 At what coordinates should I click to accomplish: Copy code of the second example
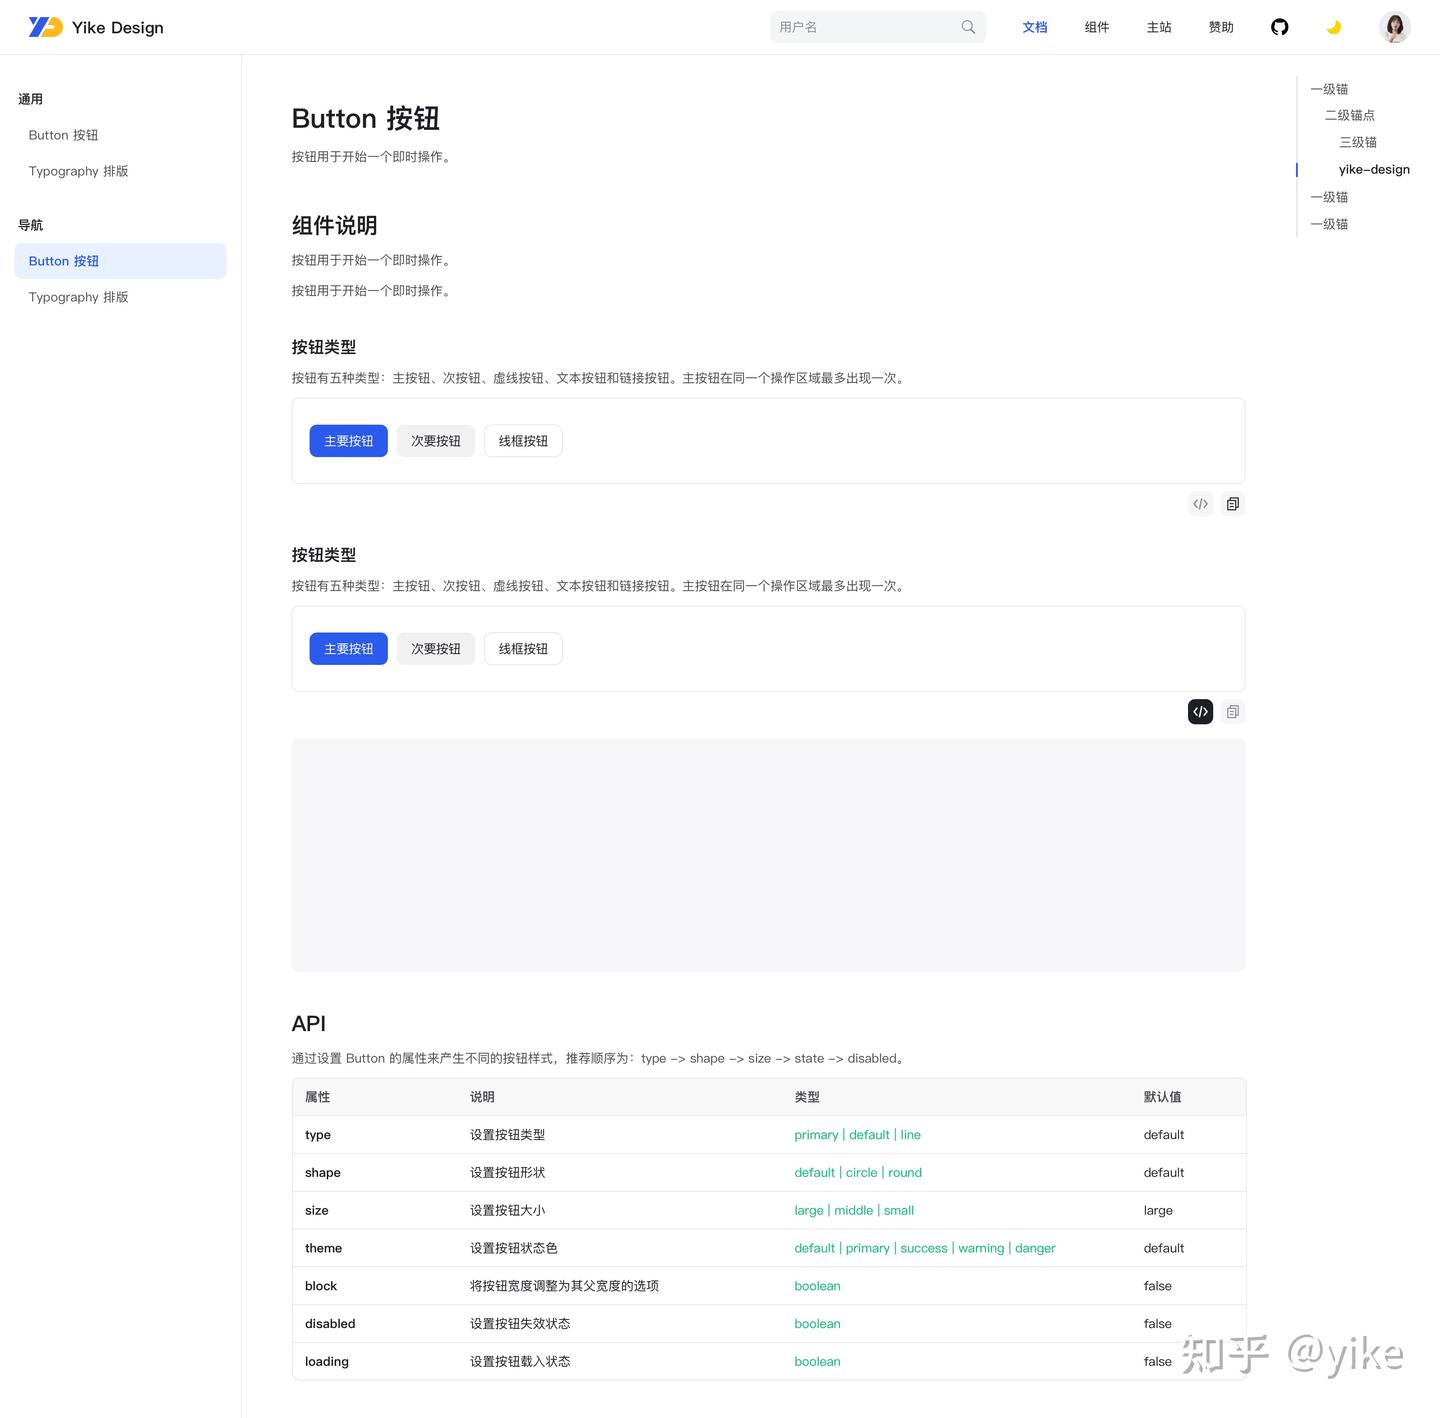click(1232, 711)
